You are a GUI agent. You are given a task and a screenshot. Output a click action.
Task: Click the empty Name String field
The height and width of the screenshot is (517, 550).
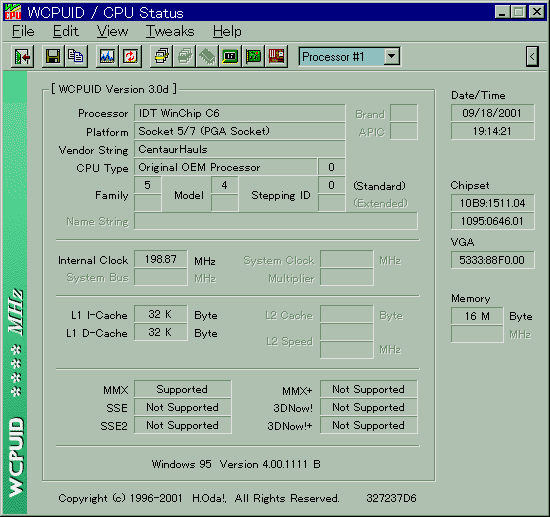[x=276, y=221]
